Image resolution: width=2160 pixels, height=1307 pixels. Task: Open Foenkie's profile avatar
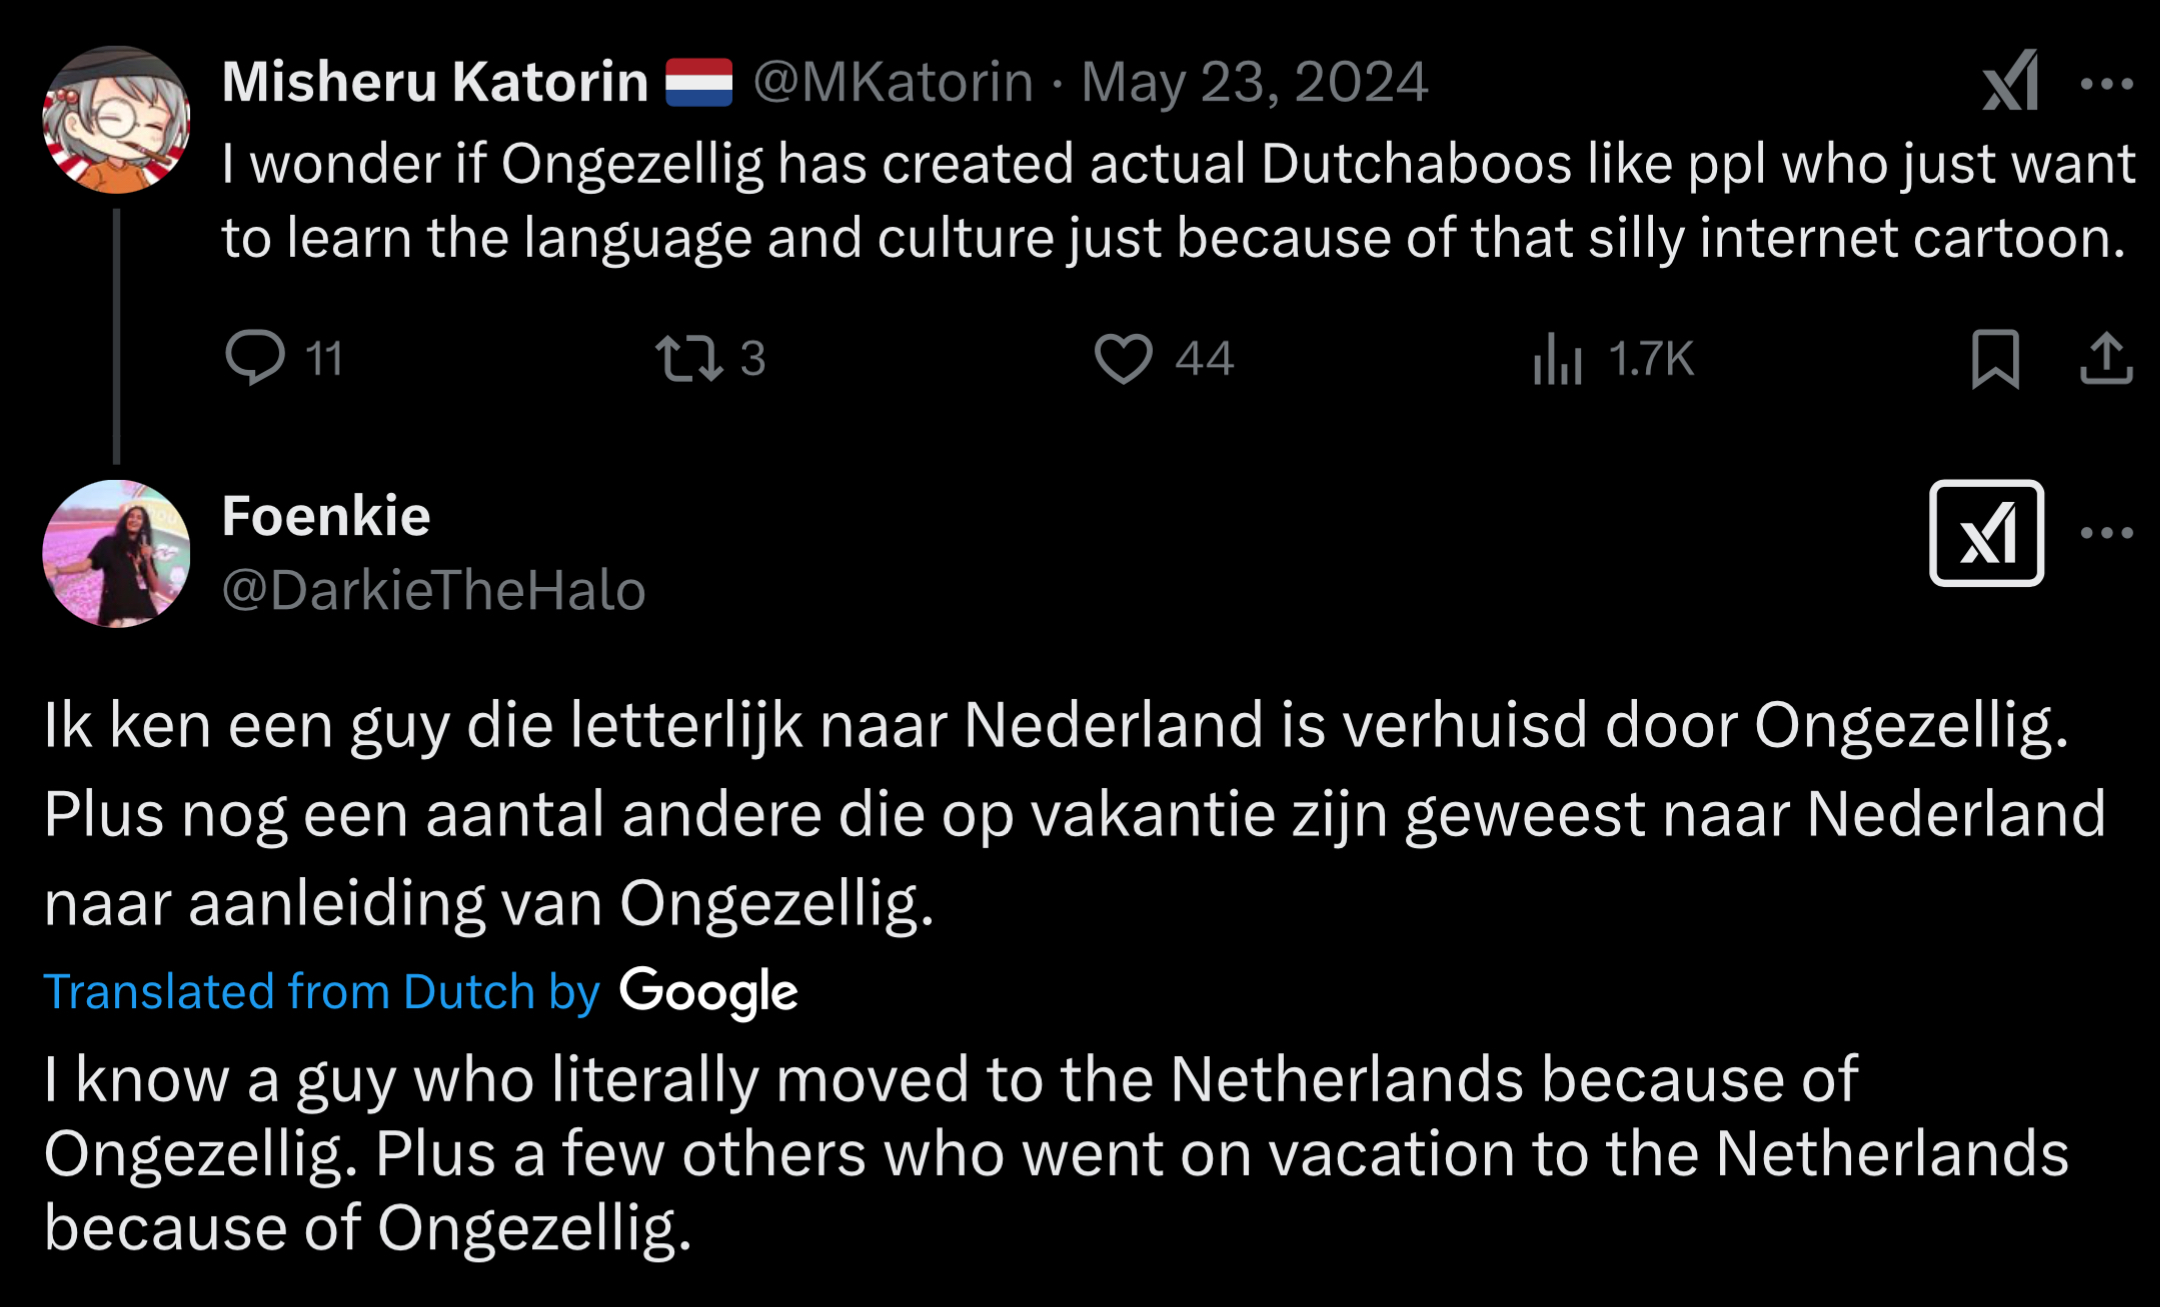pyautogui.click(x=116, y=553)
